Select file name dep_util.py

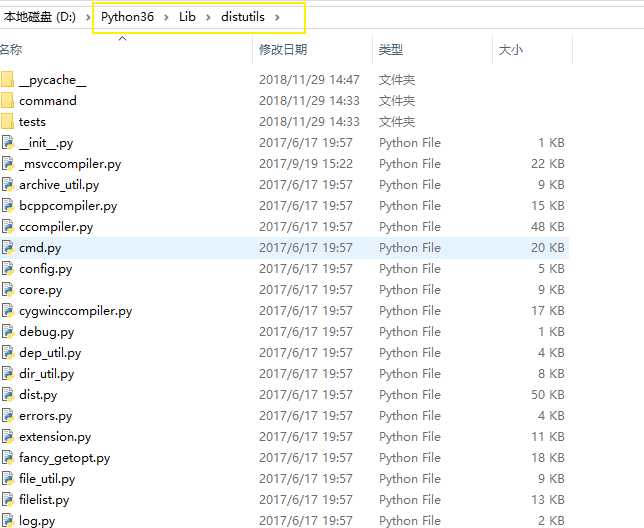[x=50, y=353]
